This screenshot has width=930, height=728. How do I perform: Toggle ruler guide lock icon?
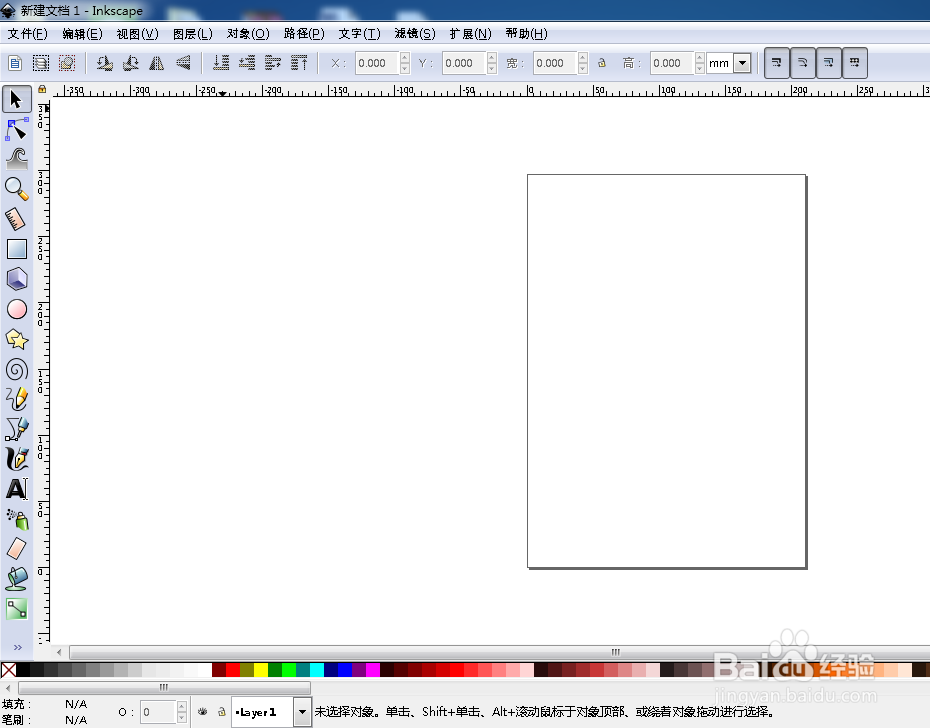[42, 89]
